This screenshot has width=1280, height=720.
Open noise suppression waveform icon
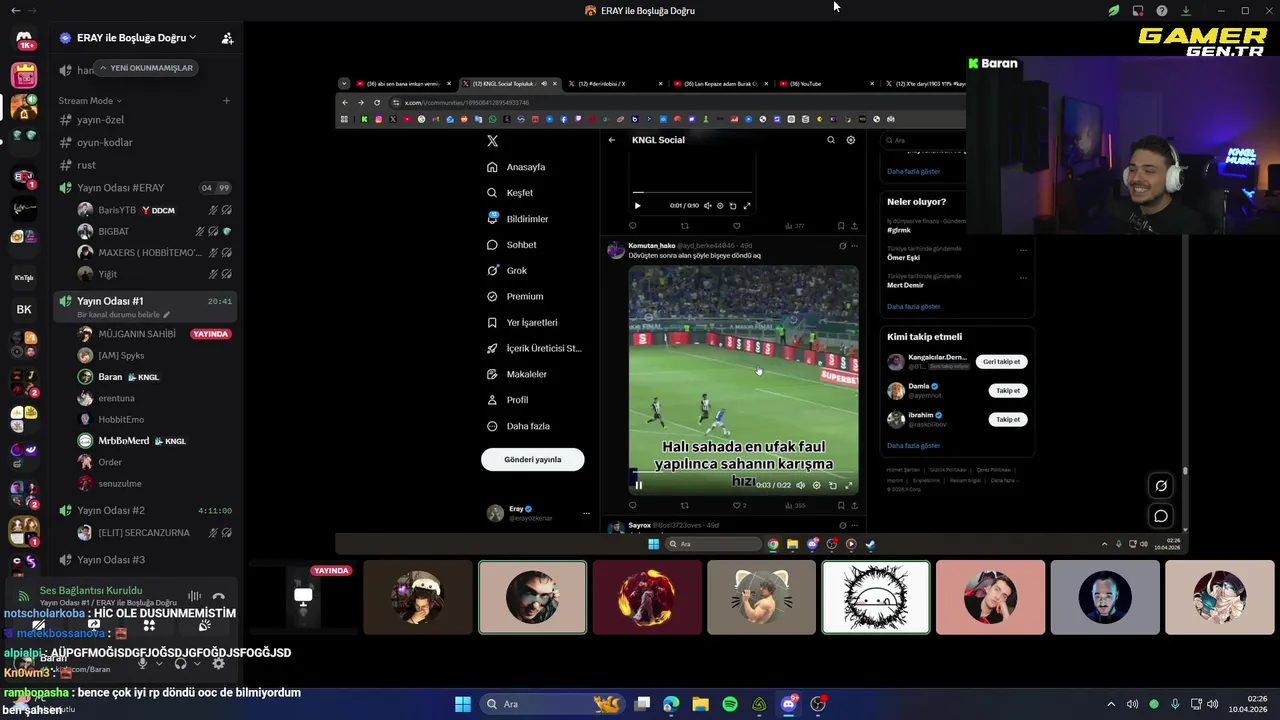click(195, 597)
